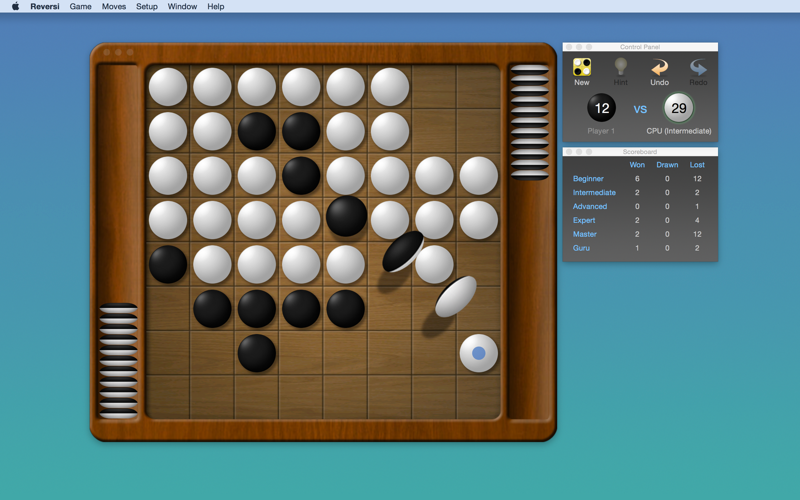Click the Scoreboard title bar
This screenshot has width=800, height=500.
point(640,152)
